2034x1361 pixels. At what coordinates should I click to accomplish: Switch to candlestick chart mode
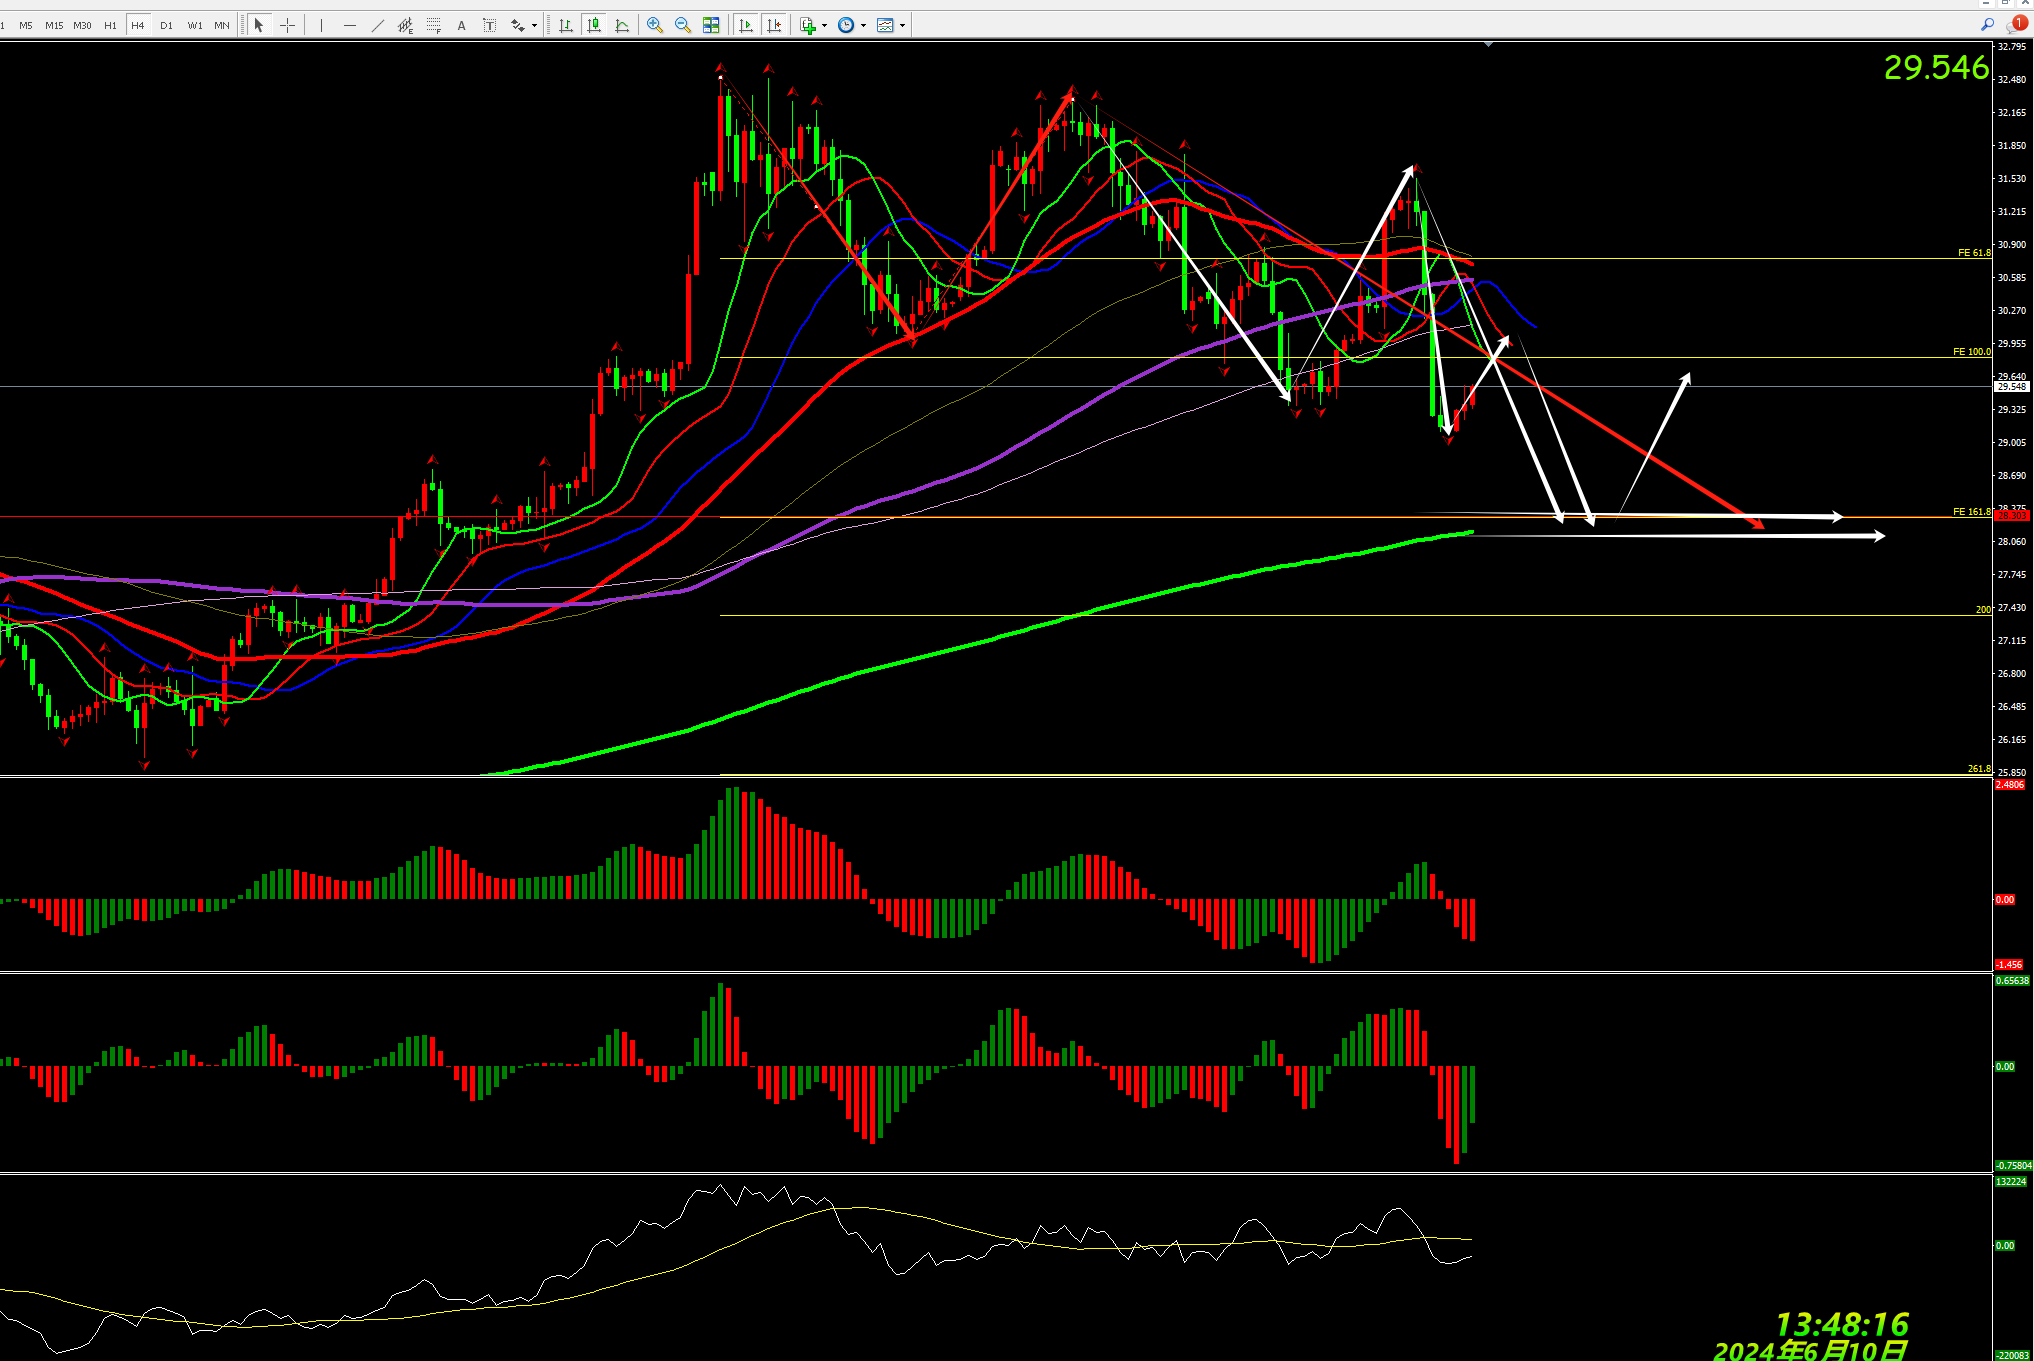[594, 25]
